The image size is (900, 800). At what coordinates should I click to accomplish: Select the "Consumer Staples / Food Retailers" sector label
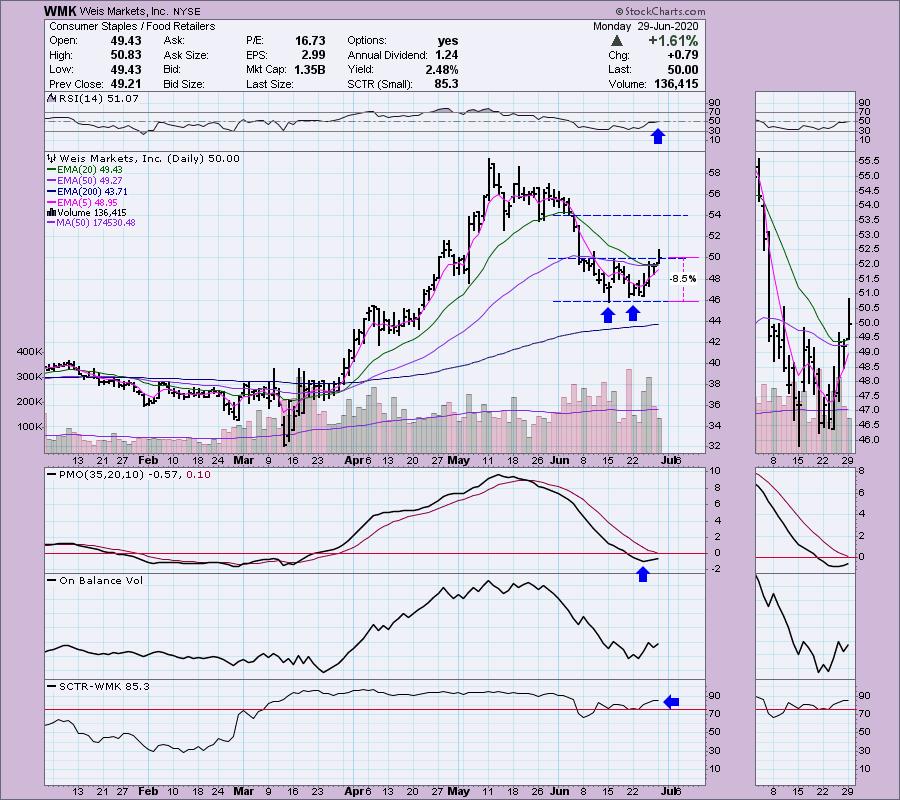point(132,26)
